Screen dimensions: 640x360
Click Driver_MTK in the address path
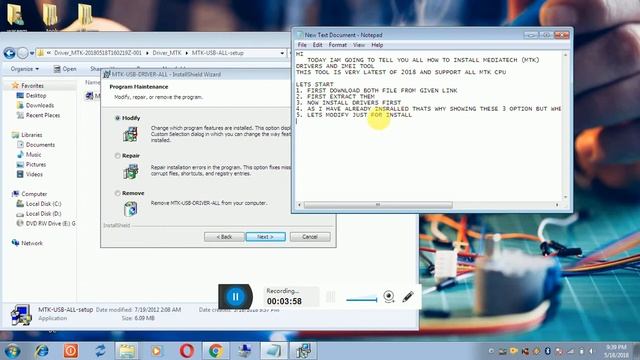167,53
